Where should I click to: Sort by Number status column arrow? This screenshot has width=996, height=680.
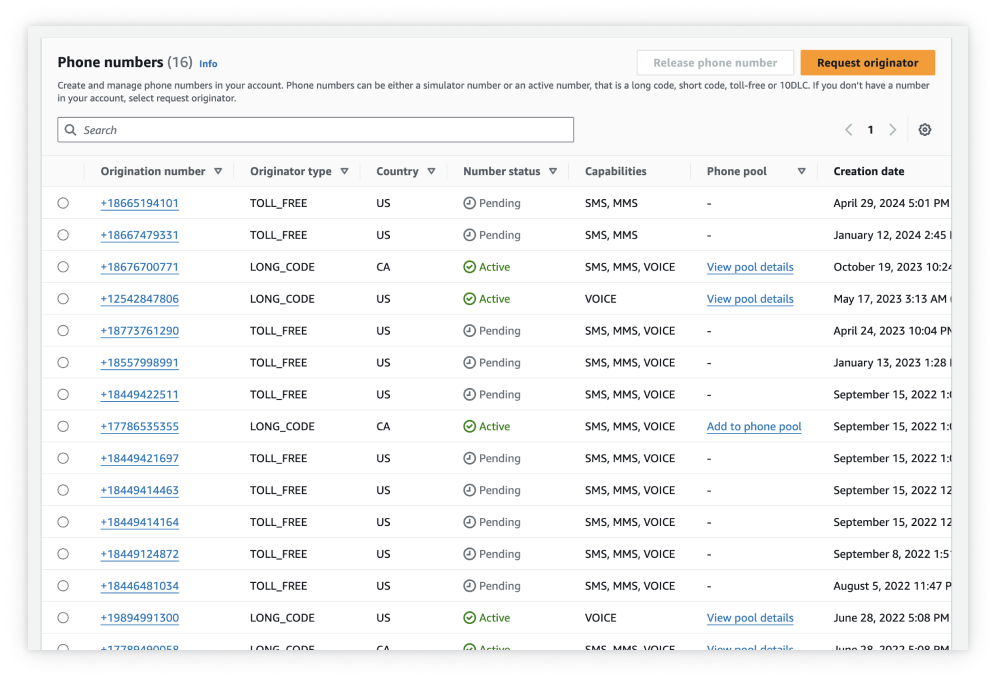(552, 171)
